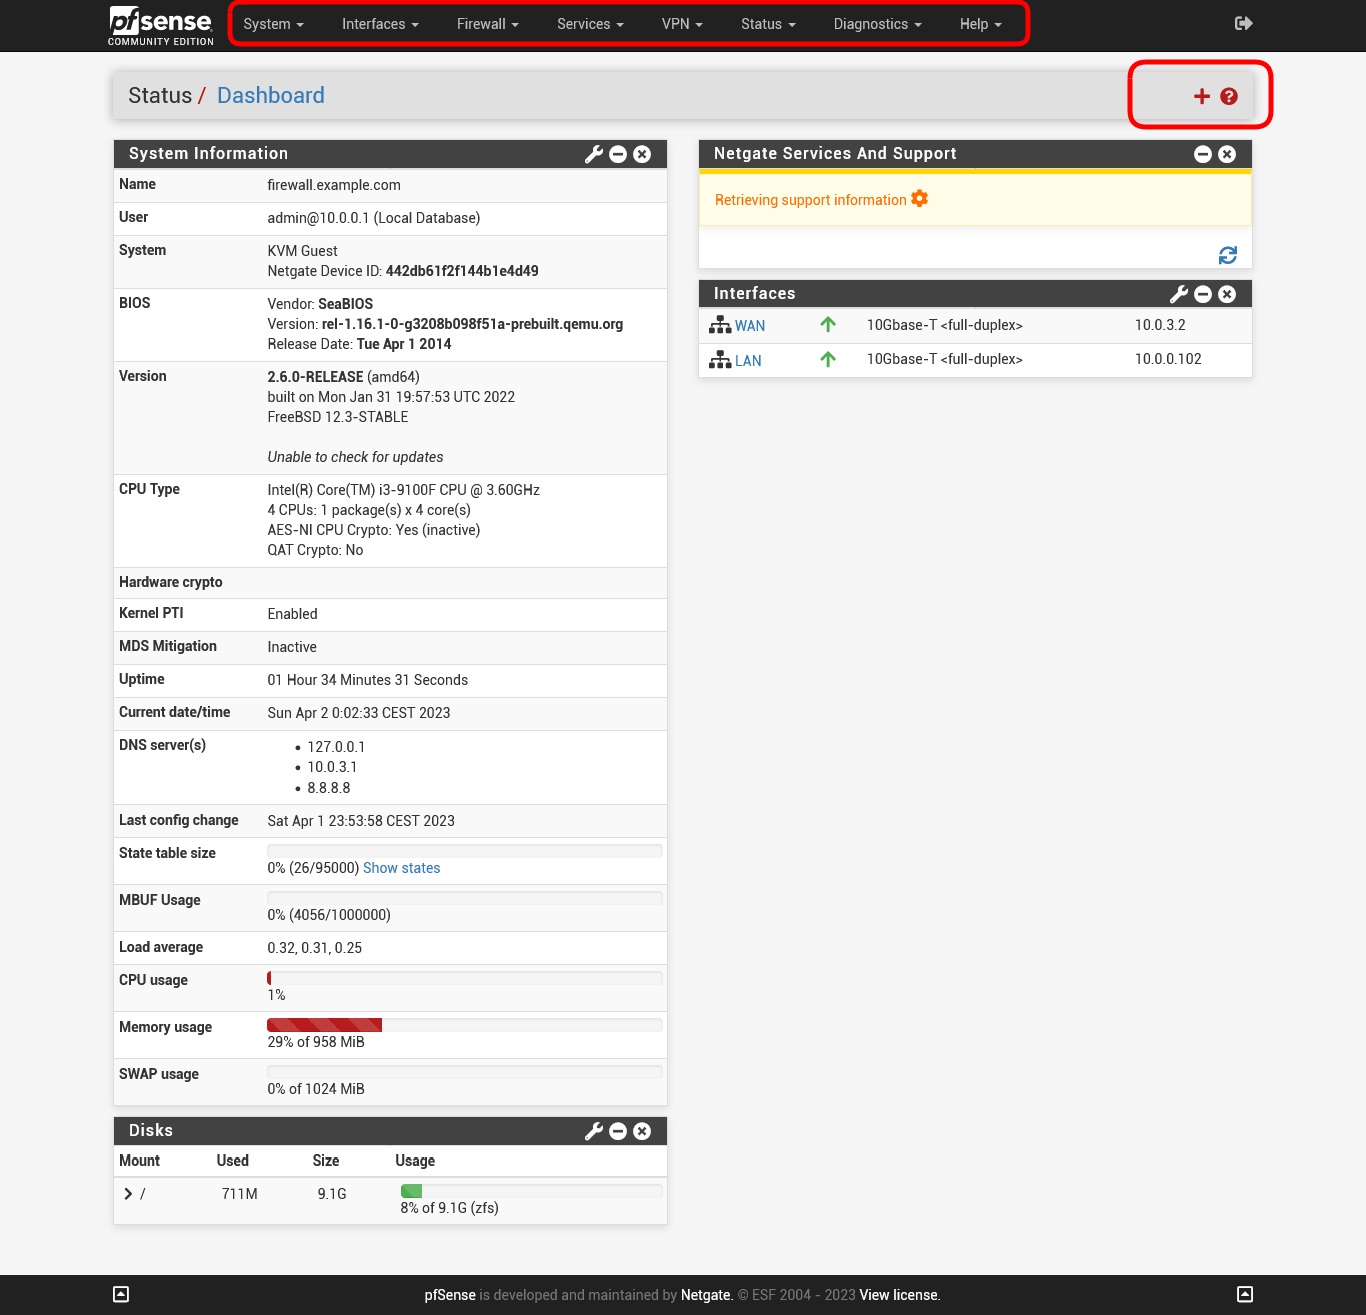Click the CPU usage progress bar
The height and width of the screenshot is (1315, 1366).
tap(464, 978)
